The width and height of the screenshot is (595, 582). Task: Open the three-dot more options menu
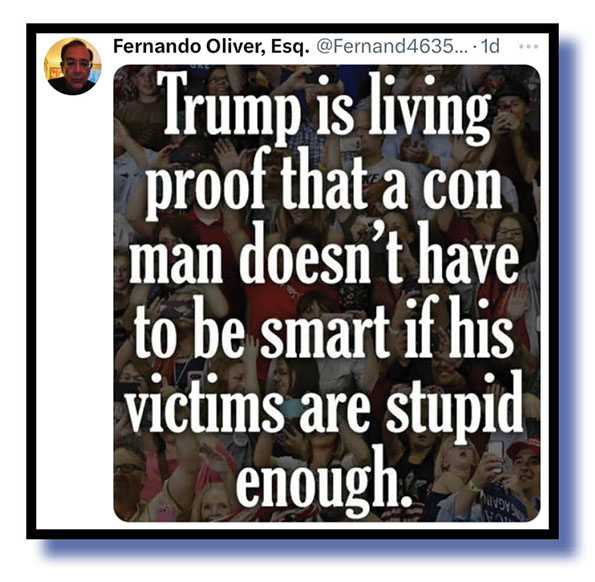529,47
